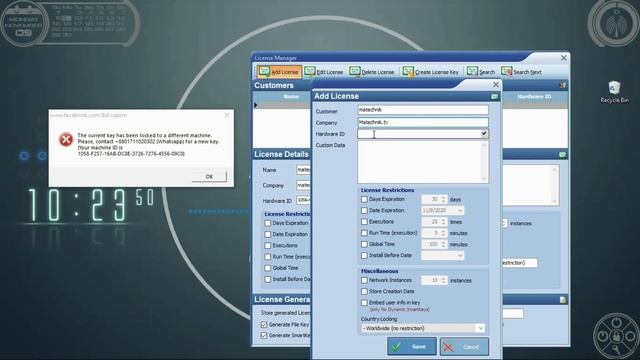Viewport: 640px width, 360px height.
Task: Click Cancel in the Add License dialog
Action: (464, 347)
